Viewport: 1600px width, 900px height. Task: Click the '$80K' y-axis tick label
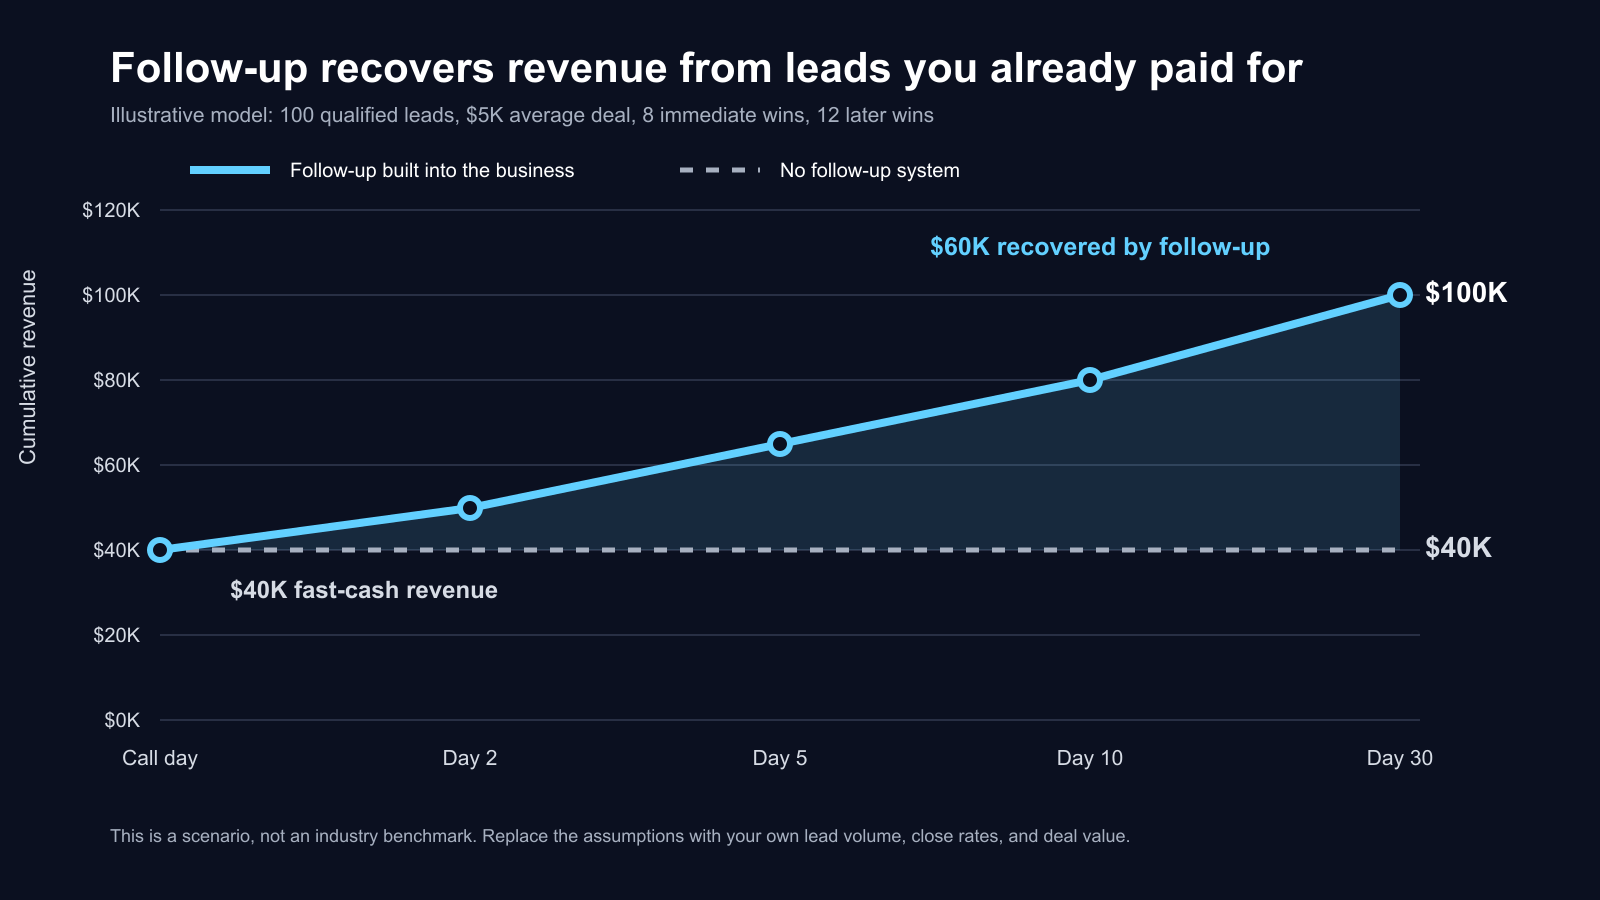(x=116, y=380)
